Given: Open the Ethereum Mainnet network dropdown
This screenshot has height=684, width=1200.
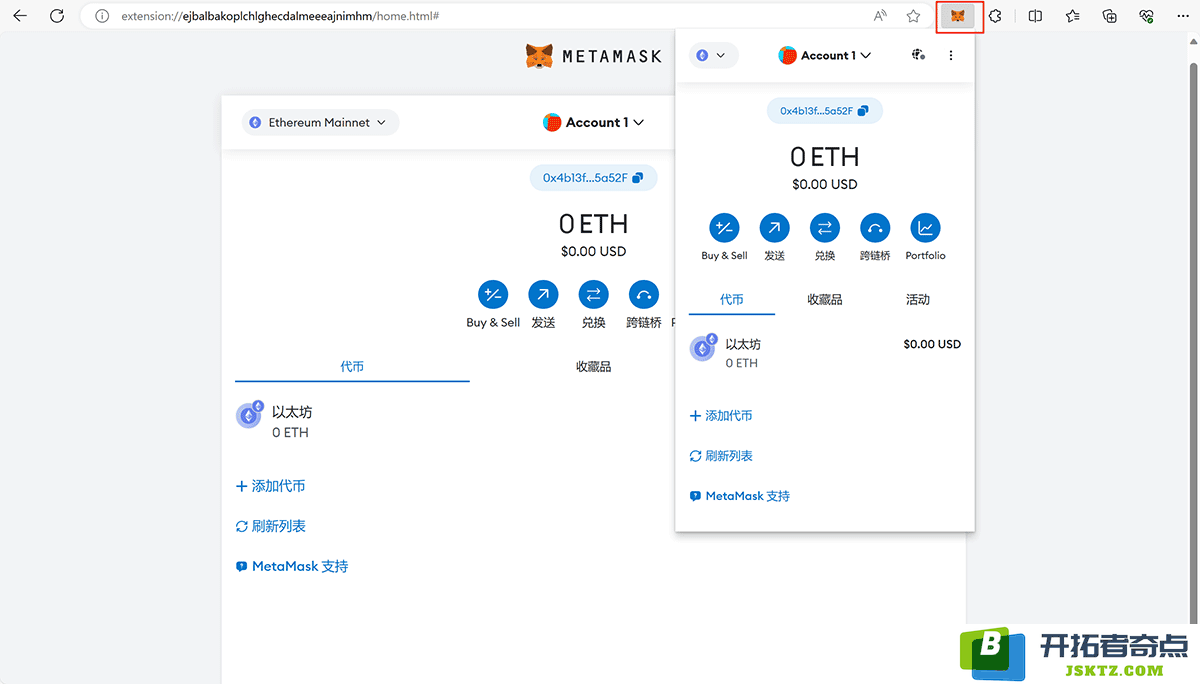Looking at the screenshot, I should click(320, 122).
